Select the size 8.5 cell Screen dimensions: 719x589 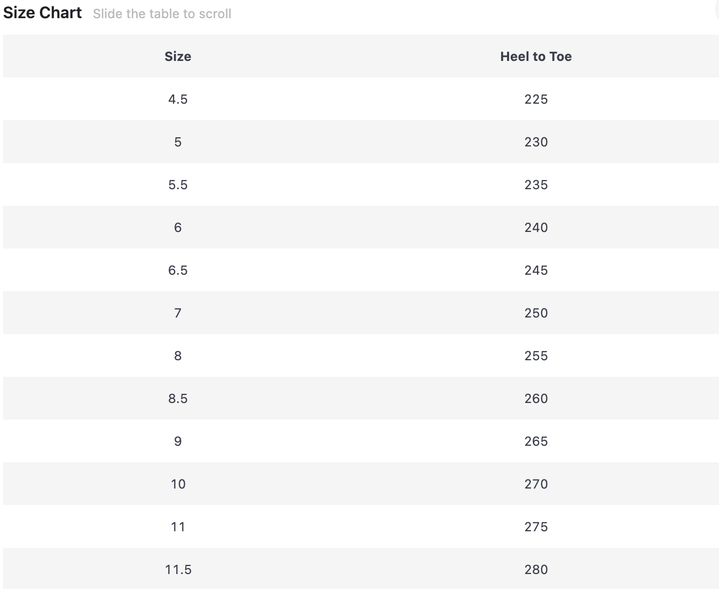[178, 398]
